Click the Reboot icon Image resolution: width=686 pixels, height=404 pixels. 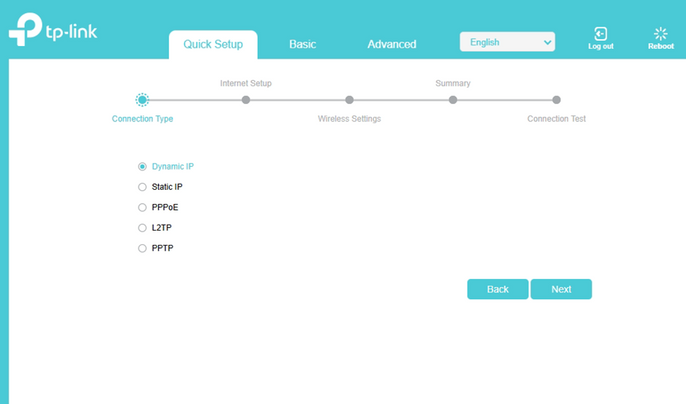click(661, 34)
